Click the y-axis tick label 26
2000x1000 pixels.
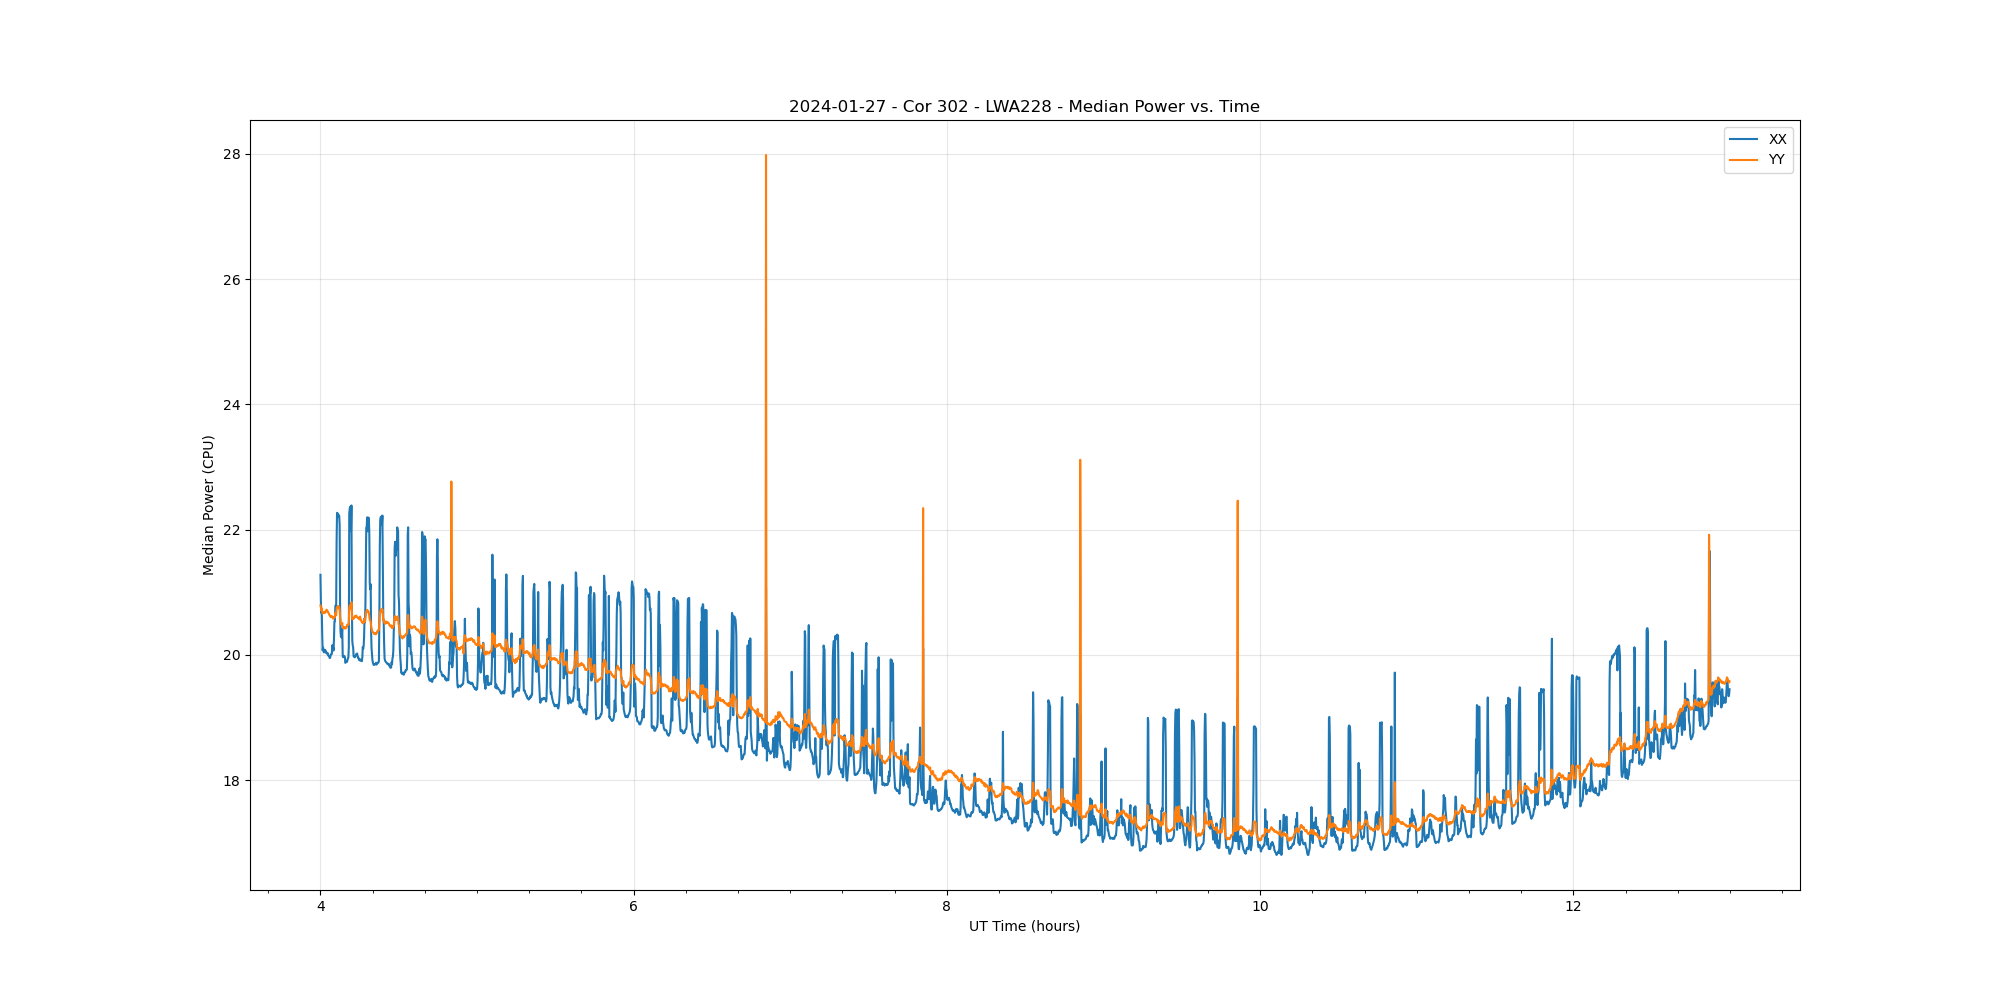(x=232, y=280)
